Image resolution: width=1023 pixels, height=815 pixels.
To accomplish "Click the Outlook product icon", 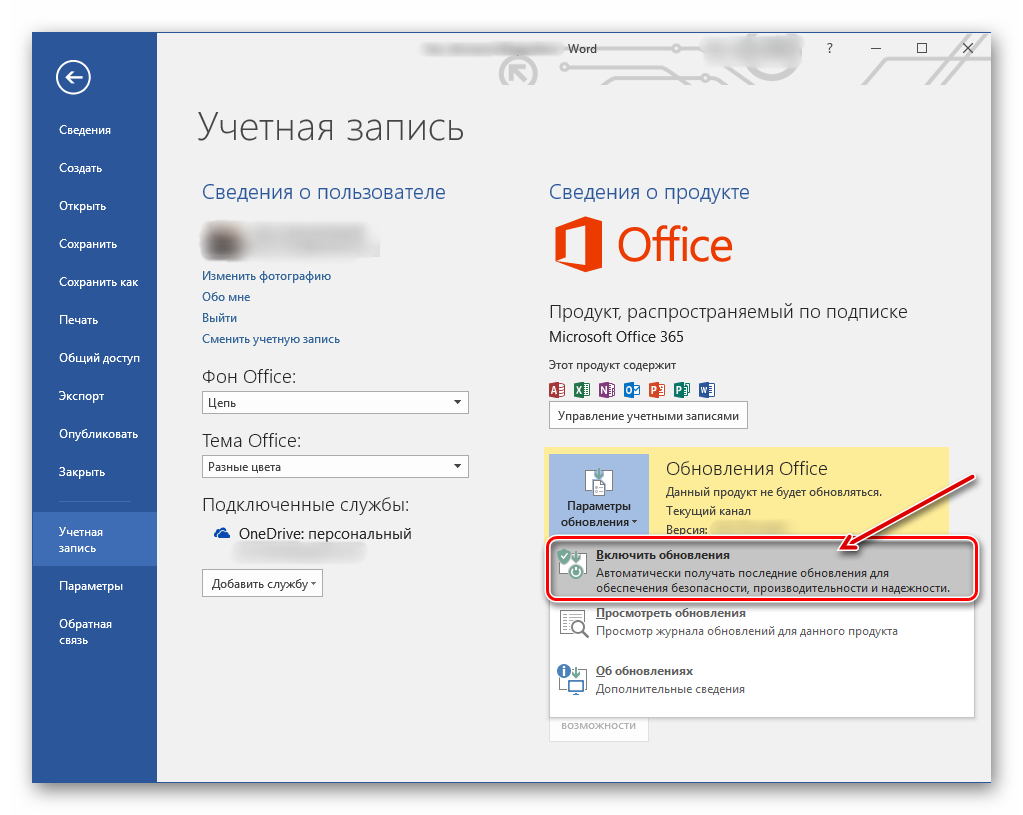I will point(632,390).
